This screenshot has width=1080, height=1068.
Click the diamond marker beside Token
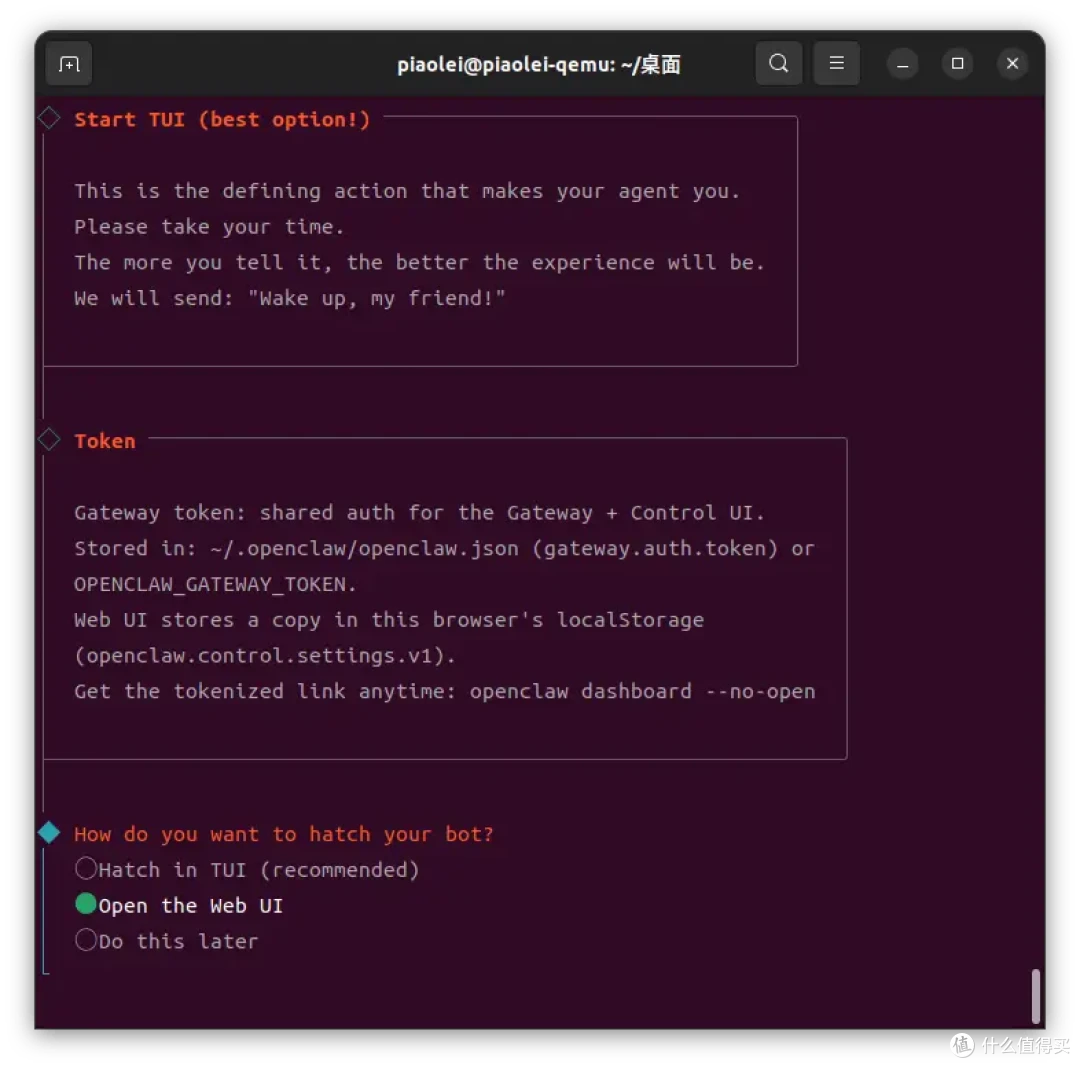(x=49, y=440)
